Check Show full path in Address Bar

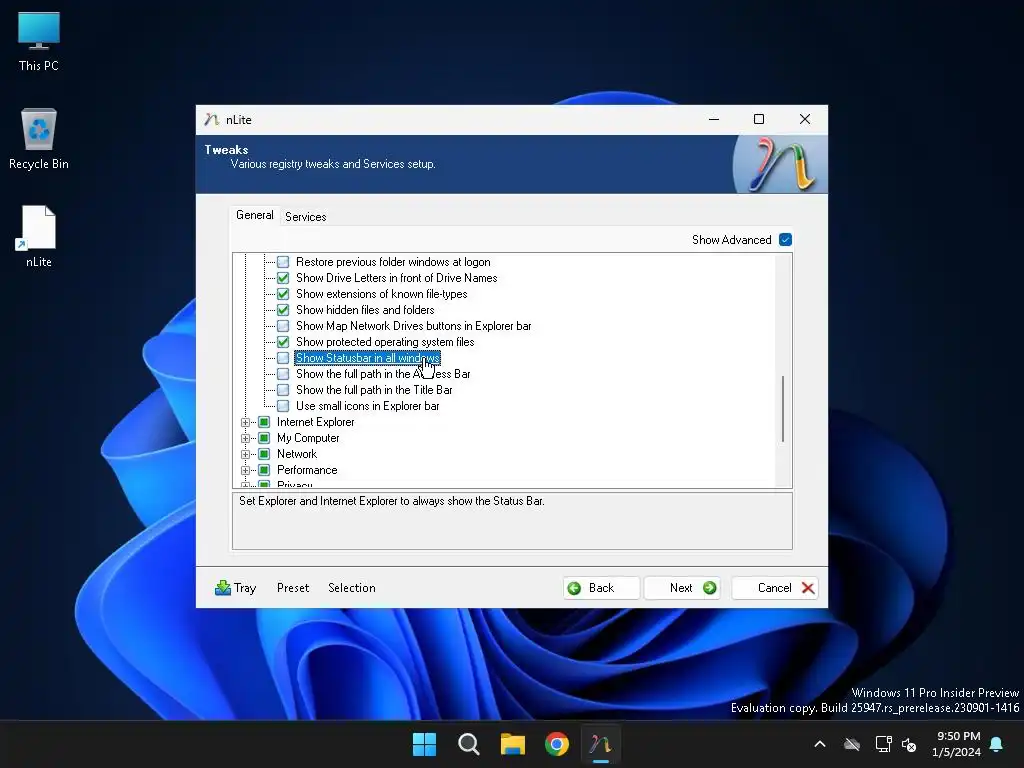click(x=283, y=374)
